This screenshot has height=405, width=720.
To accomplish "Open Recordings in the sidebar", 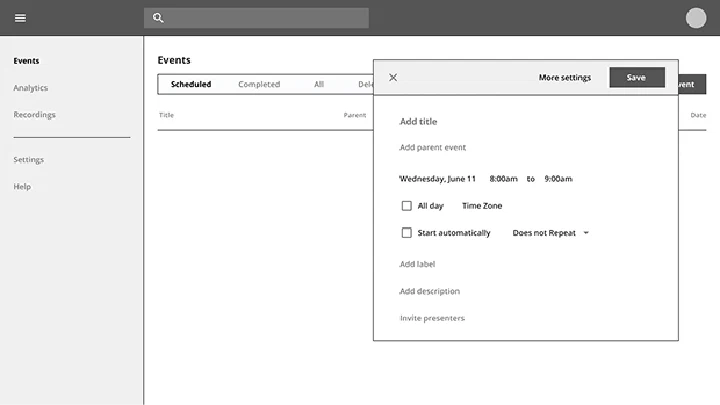I will coord(34,115).
